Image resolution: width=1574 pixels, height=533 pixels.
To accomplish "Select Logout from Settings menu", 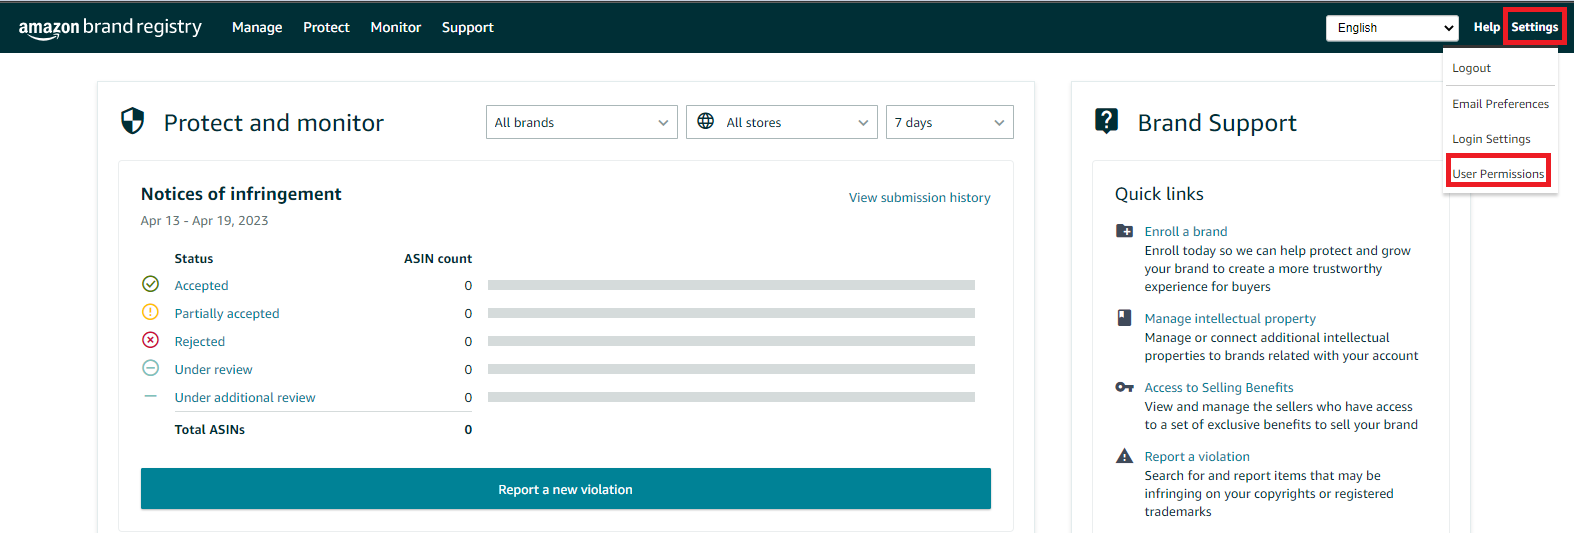I will point(1471,68).
